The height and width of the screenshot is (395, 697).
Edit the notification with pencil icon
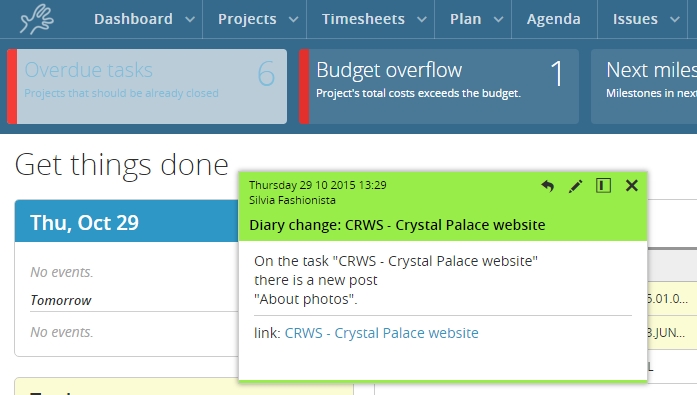pos(575,186)
